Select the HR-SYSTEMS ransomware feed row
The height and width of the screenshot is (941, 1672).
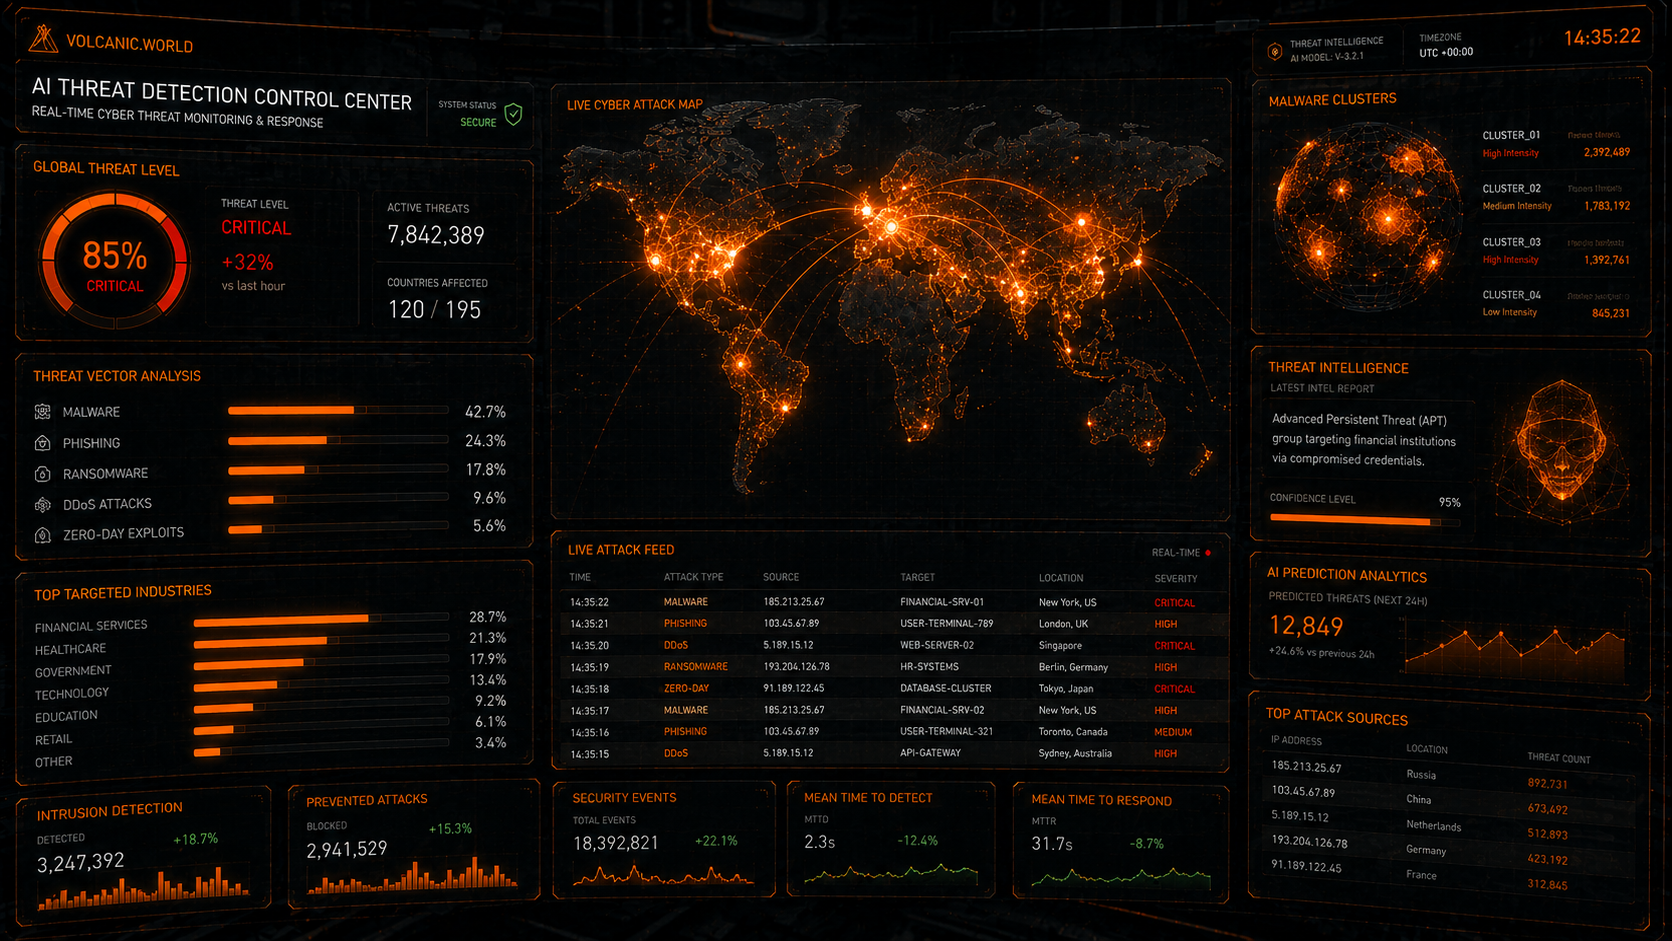click(890, 667)
